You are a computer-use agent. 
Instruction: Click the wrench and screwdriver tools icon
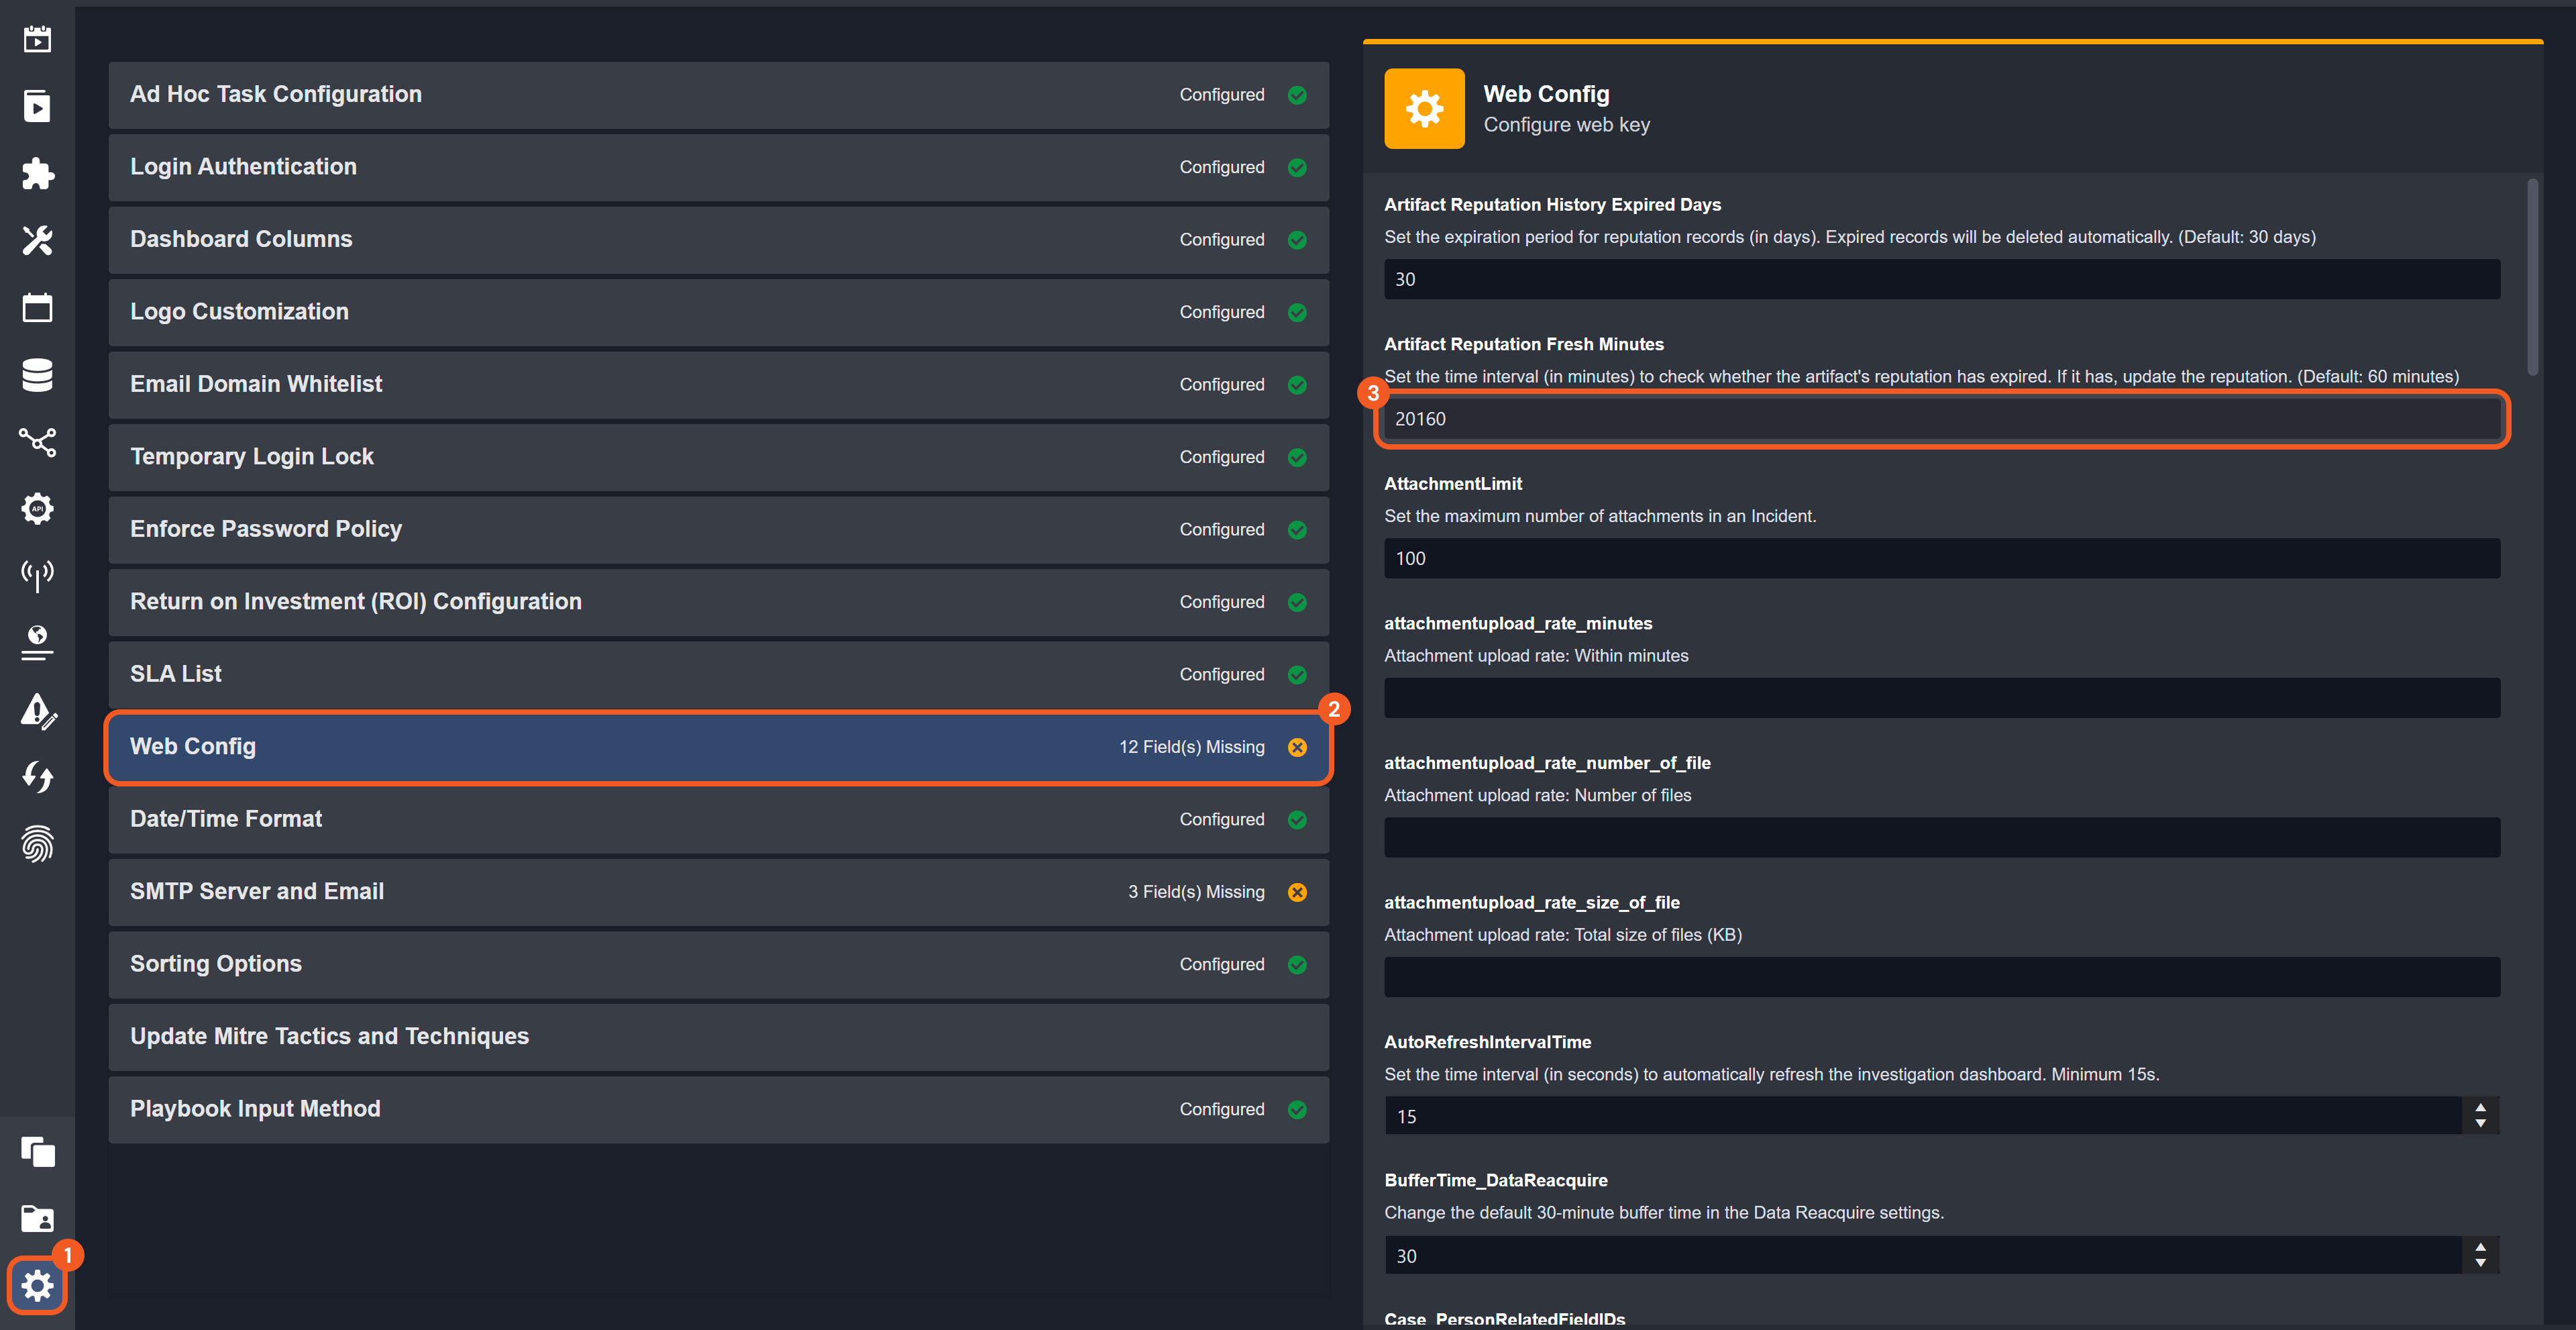[37, 240]
